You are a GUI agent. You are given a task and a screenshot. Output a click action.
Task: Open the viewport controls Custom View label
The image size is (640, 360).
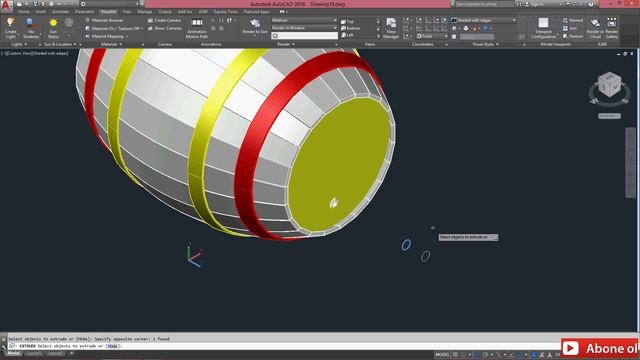[20, 53]
